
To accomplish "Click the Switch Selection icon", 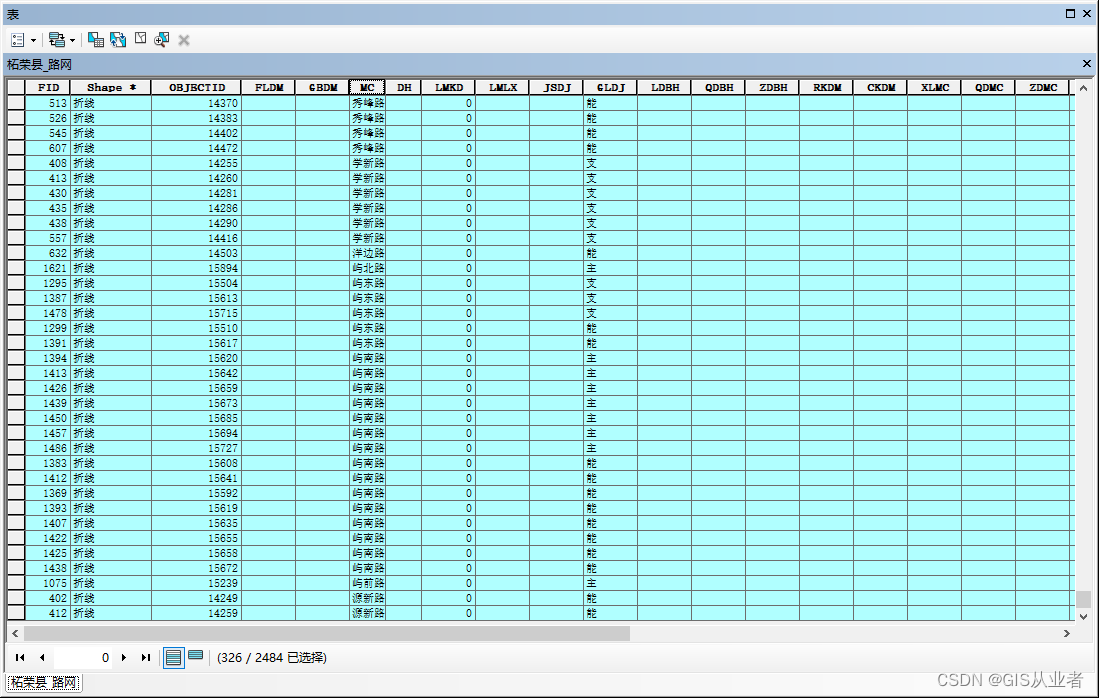I will [118, 40].
